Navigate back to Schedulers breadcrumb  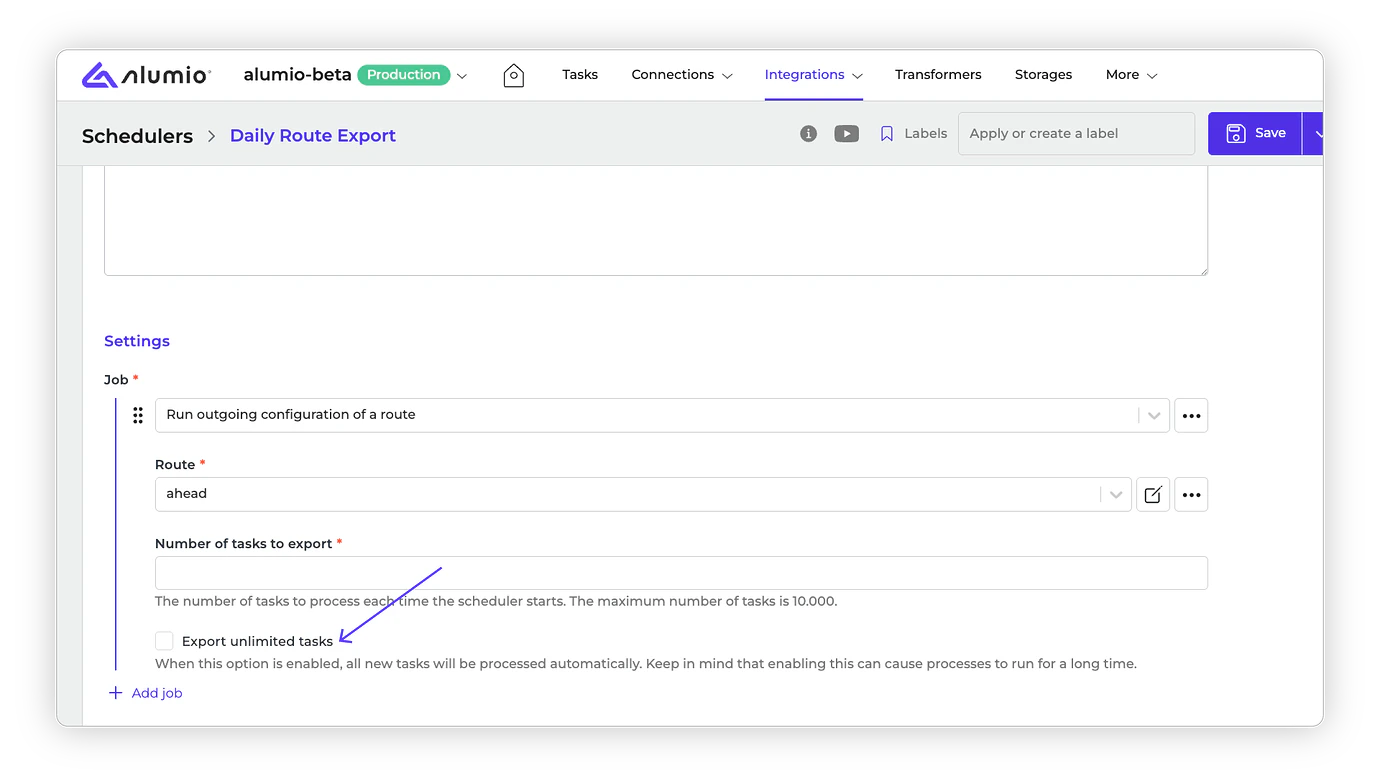tap(137, 136)
